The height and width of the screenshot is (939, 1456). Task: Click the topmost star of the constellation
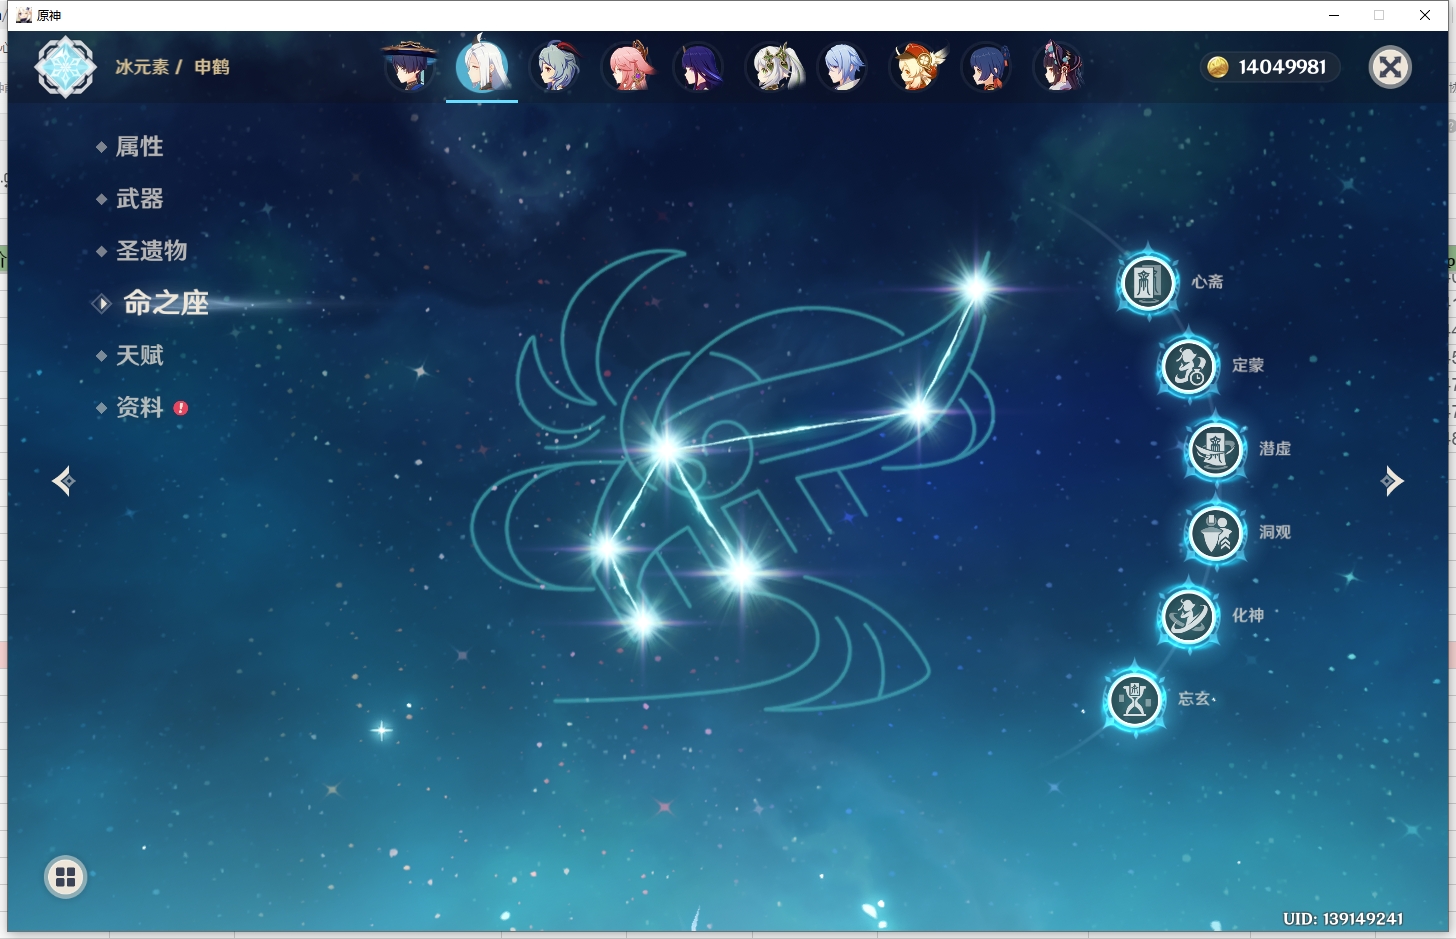pos(976,289)
